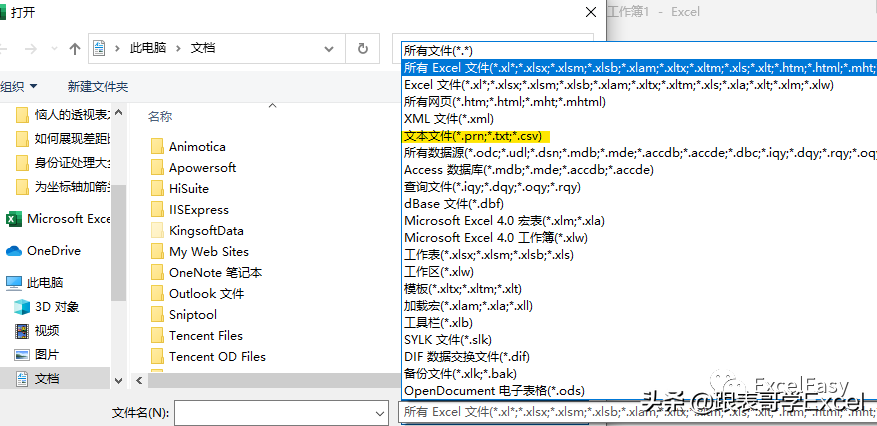Close the 打开 dialog

point(590,12)
